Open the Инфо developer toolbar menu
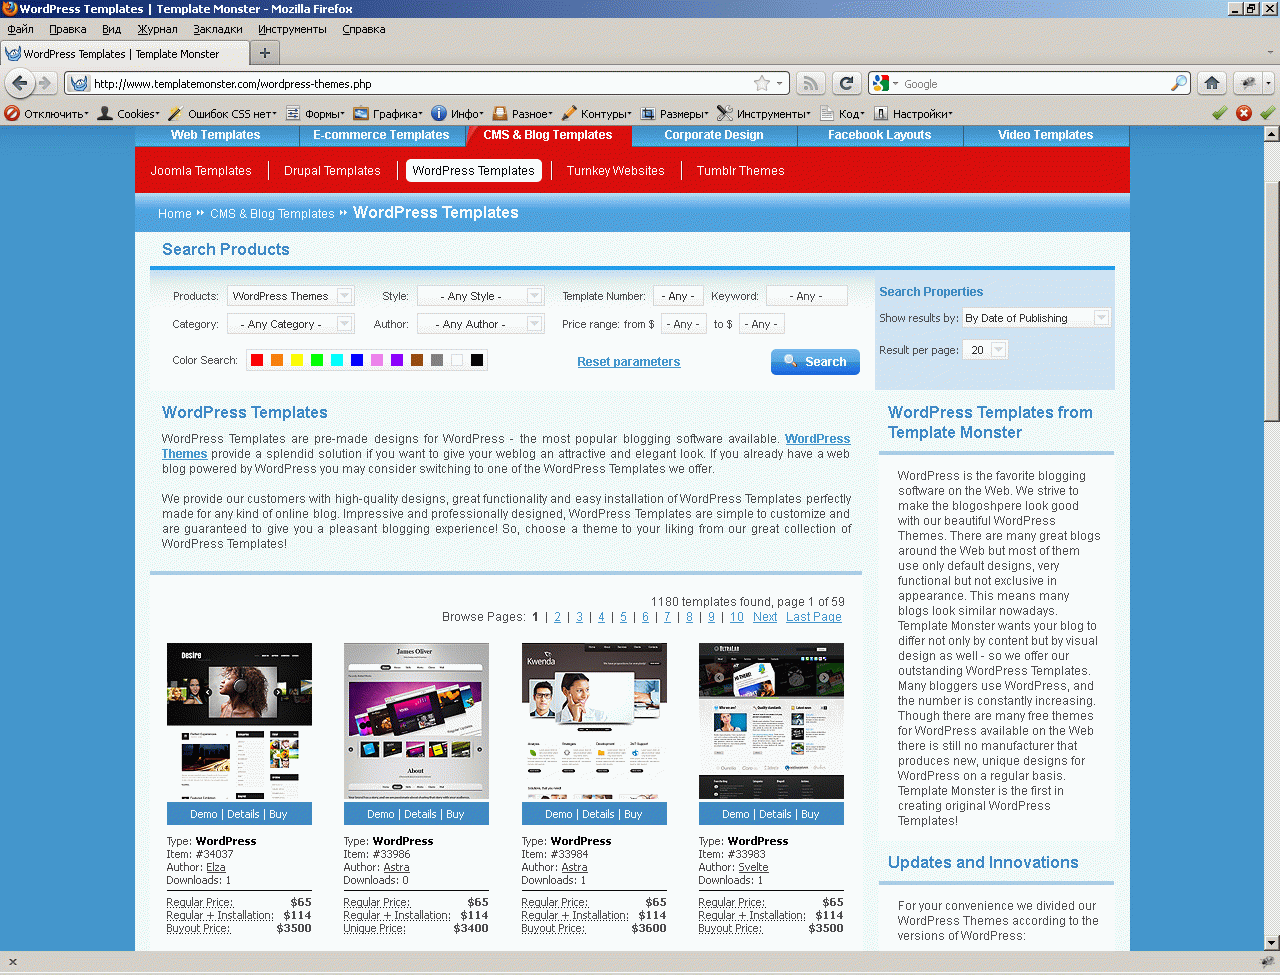The height and width of the screenshot is (975, 1280). [x=458, y=113]
